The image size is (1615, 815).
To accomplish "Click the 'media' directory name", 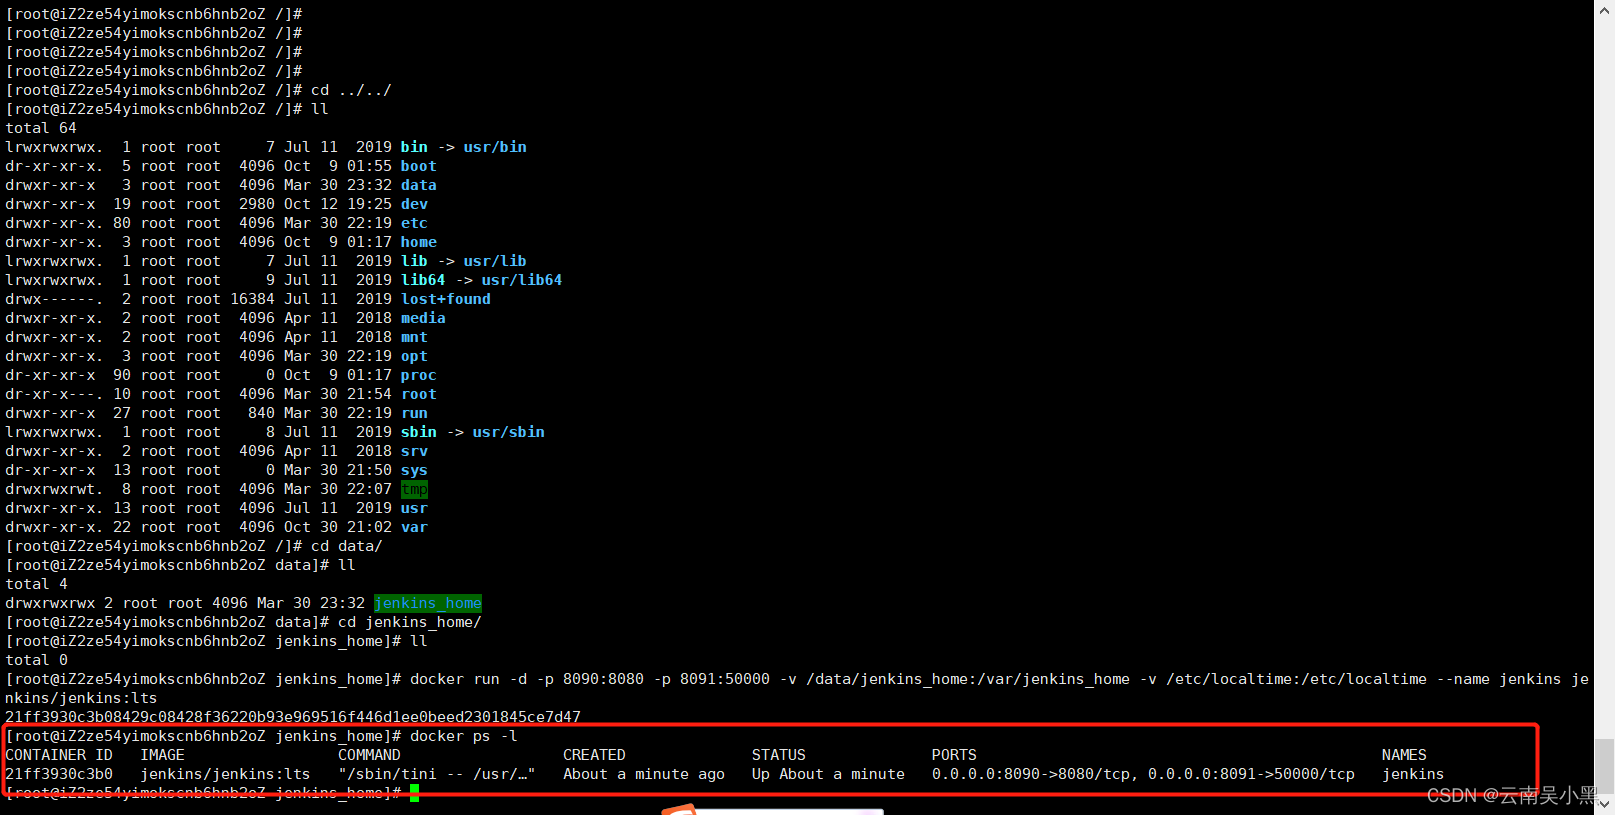I will coord(423,318).
